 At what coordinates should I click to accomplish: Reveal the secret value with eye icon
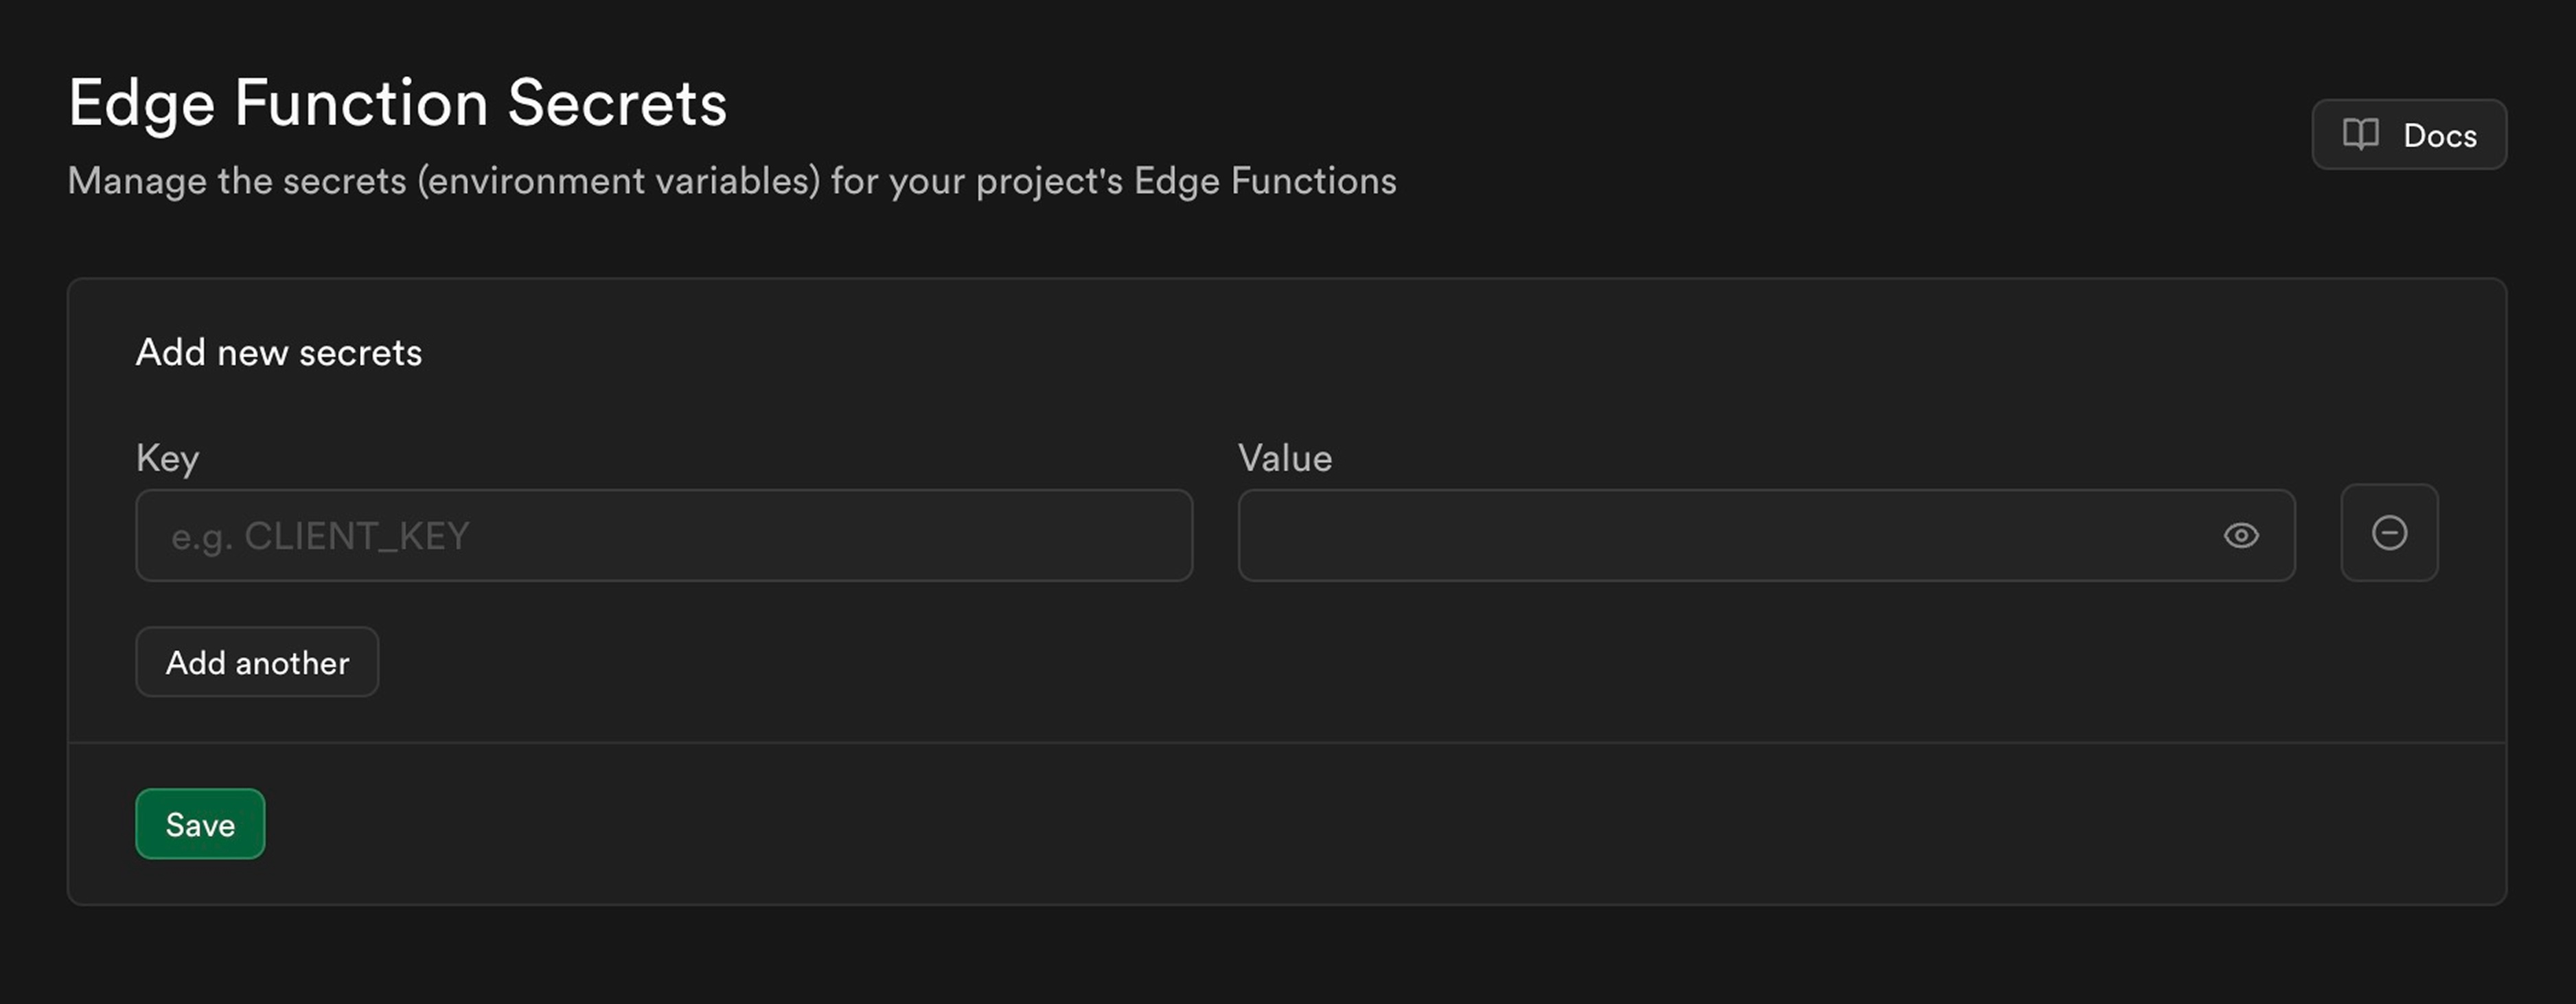point(2241,536)
